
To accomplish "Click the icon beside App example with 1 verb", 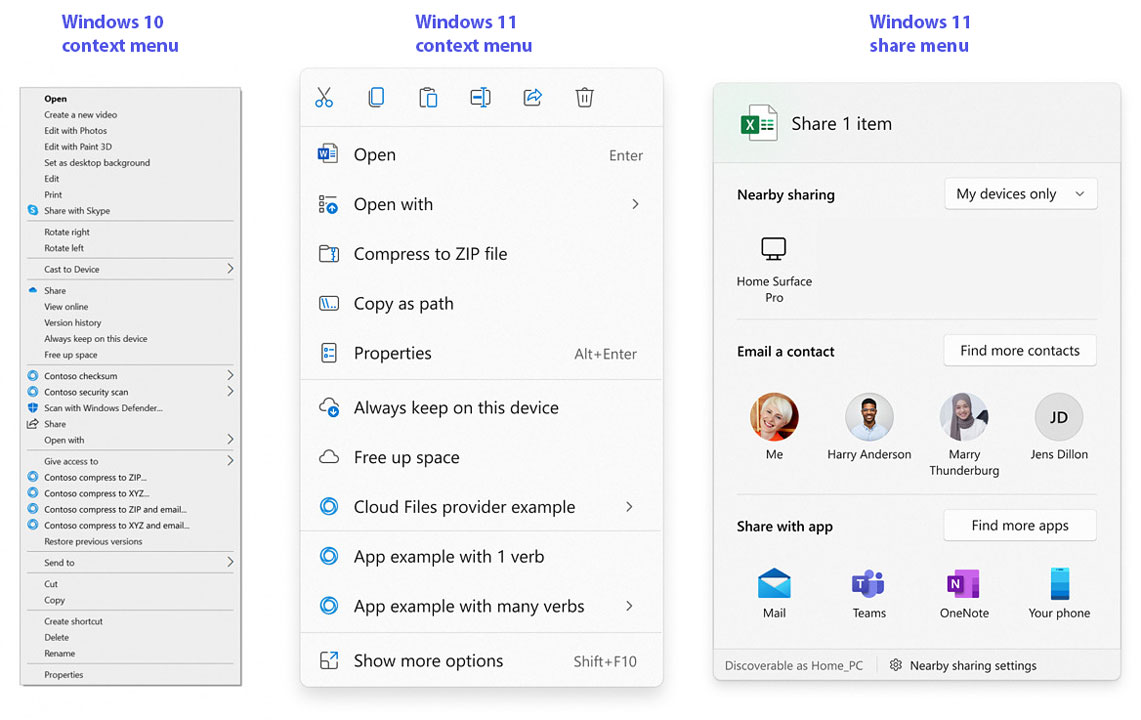I will (x=329, y=556).
